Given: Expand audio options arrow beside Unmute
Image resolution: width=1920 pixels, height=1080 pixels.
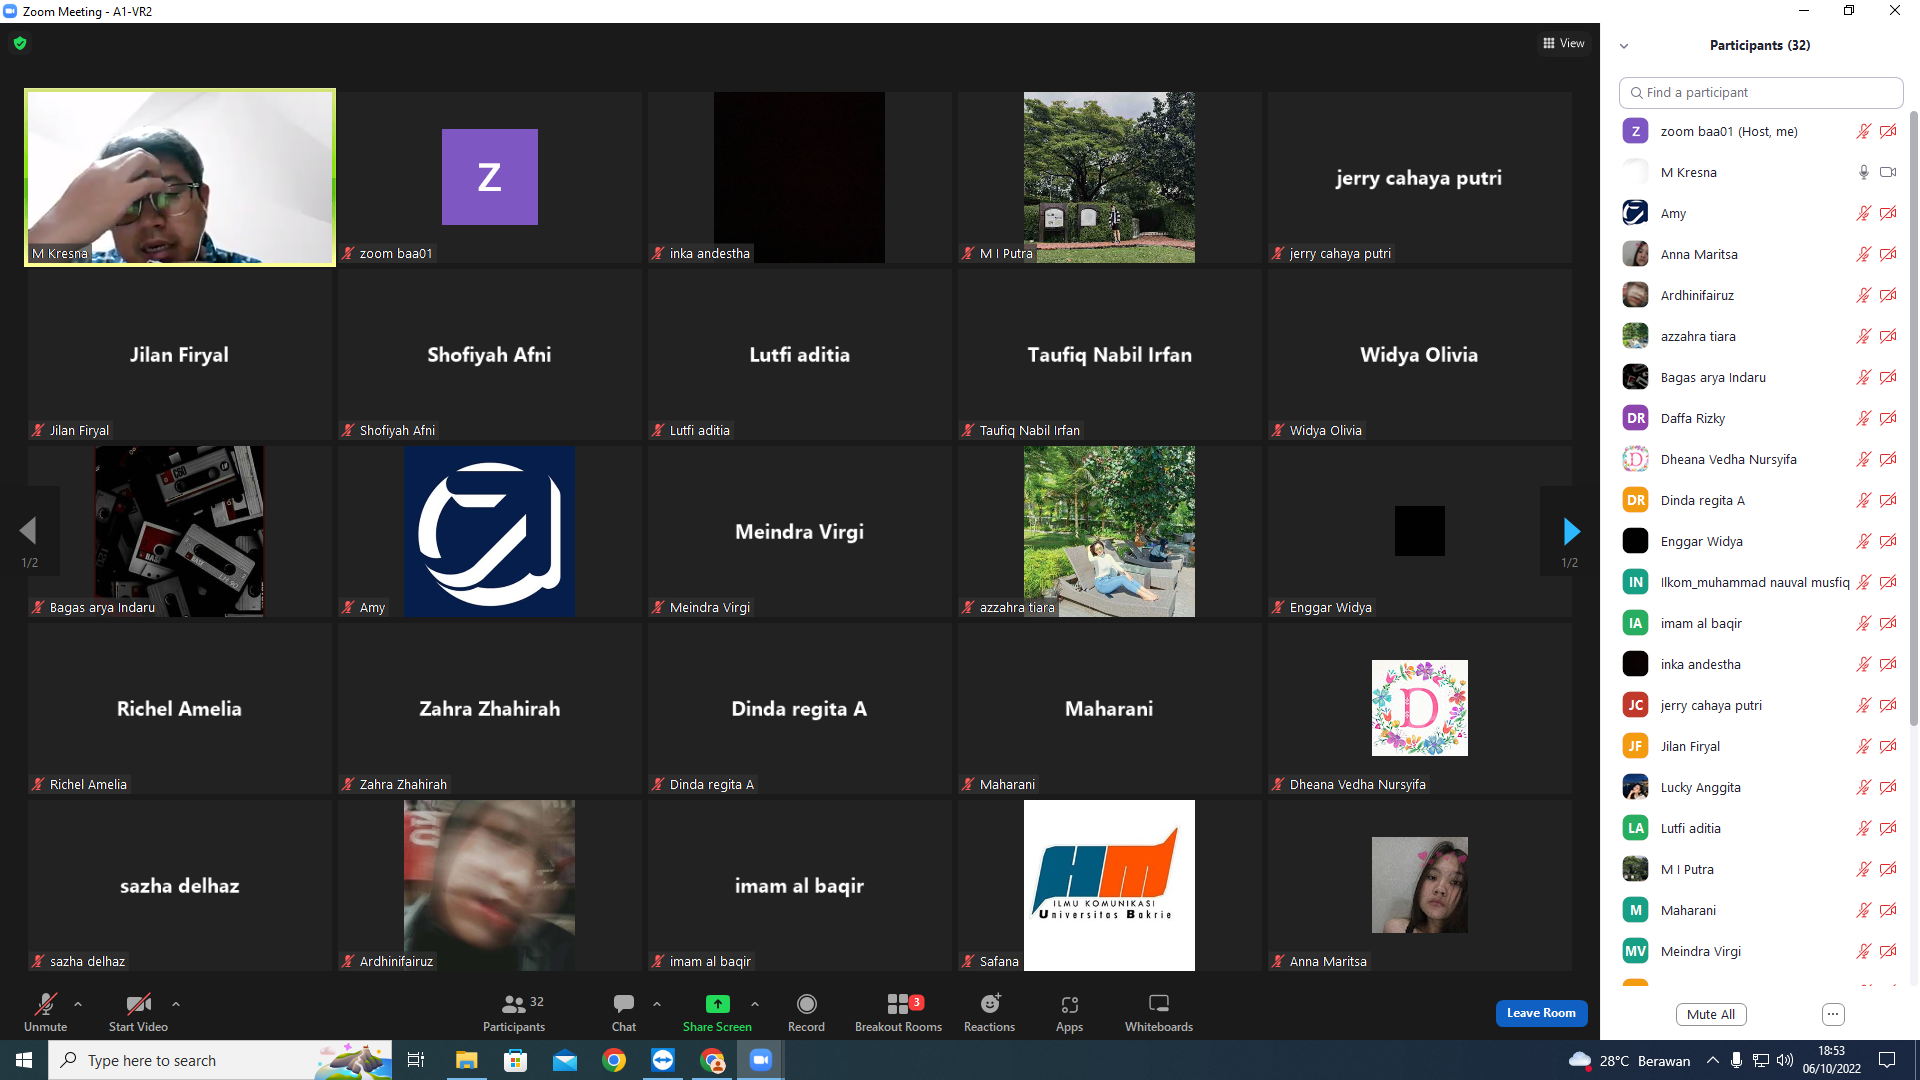Looking at the screenshot, I should [78, 1003].
